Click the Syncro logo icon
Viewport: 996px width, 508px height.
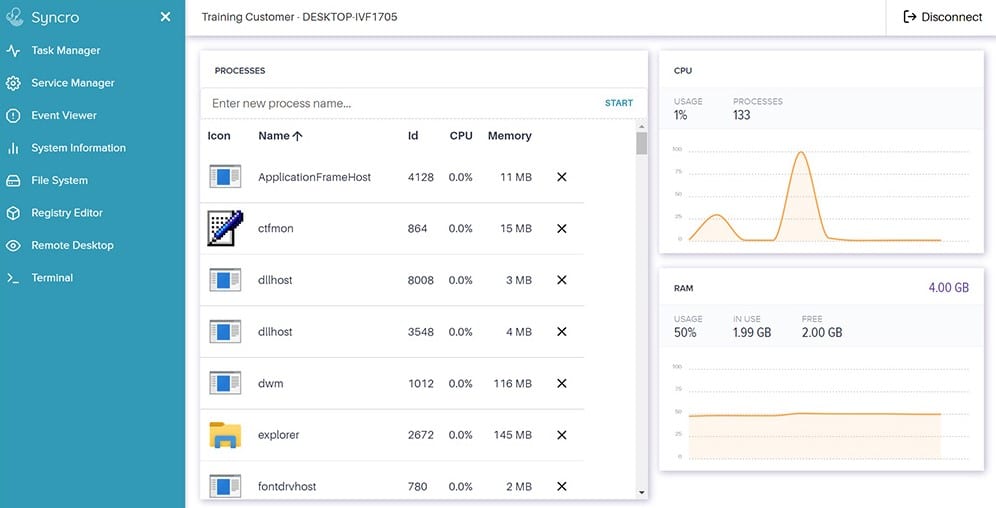pos(14,17)
